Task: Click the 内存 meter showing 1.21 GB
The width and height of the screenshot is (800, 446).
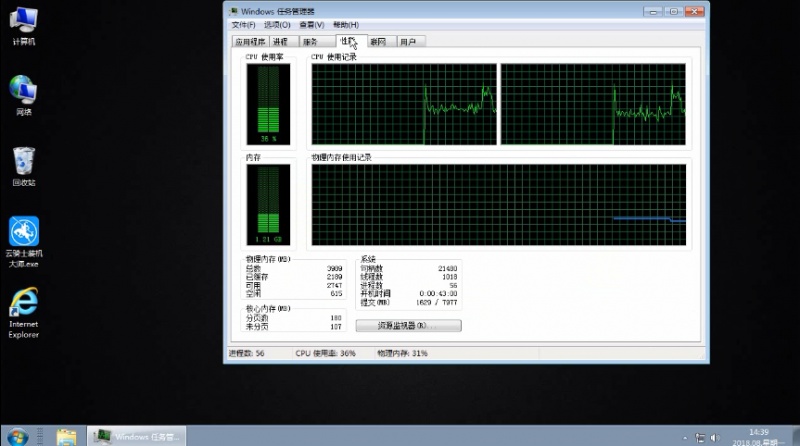Action: tap(268, 205)
